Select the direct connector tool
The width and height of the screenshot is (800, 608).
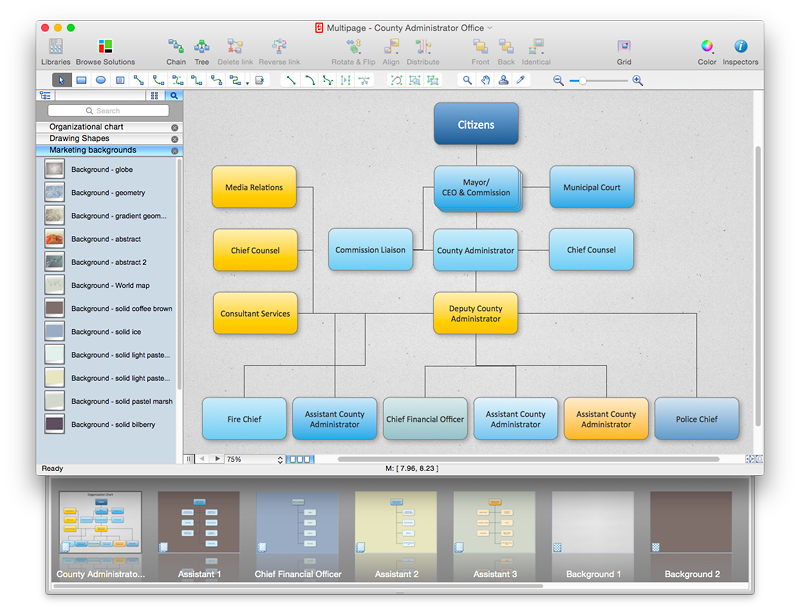coord(139,80)
